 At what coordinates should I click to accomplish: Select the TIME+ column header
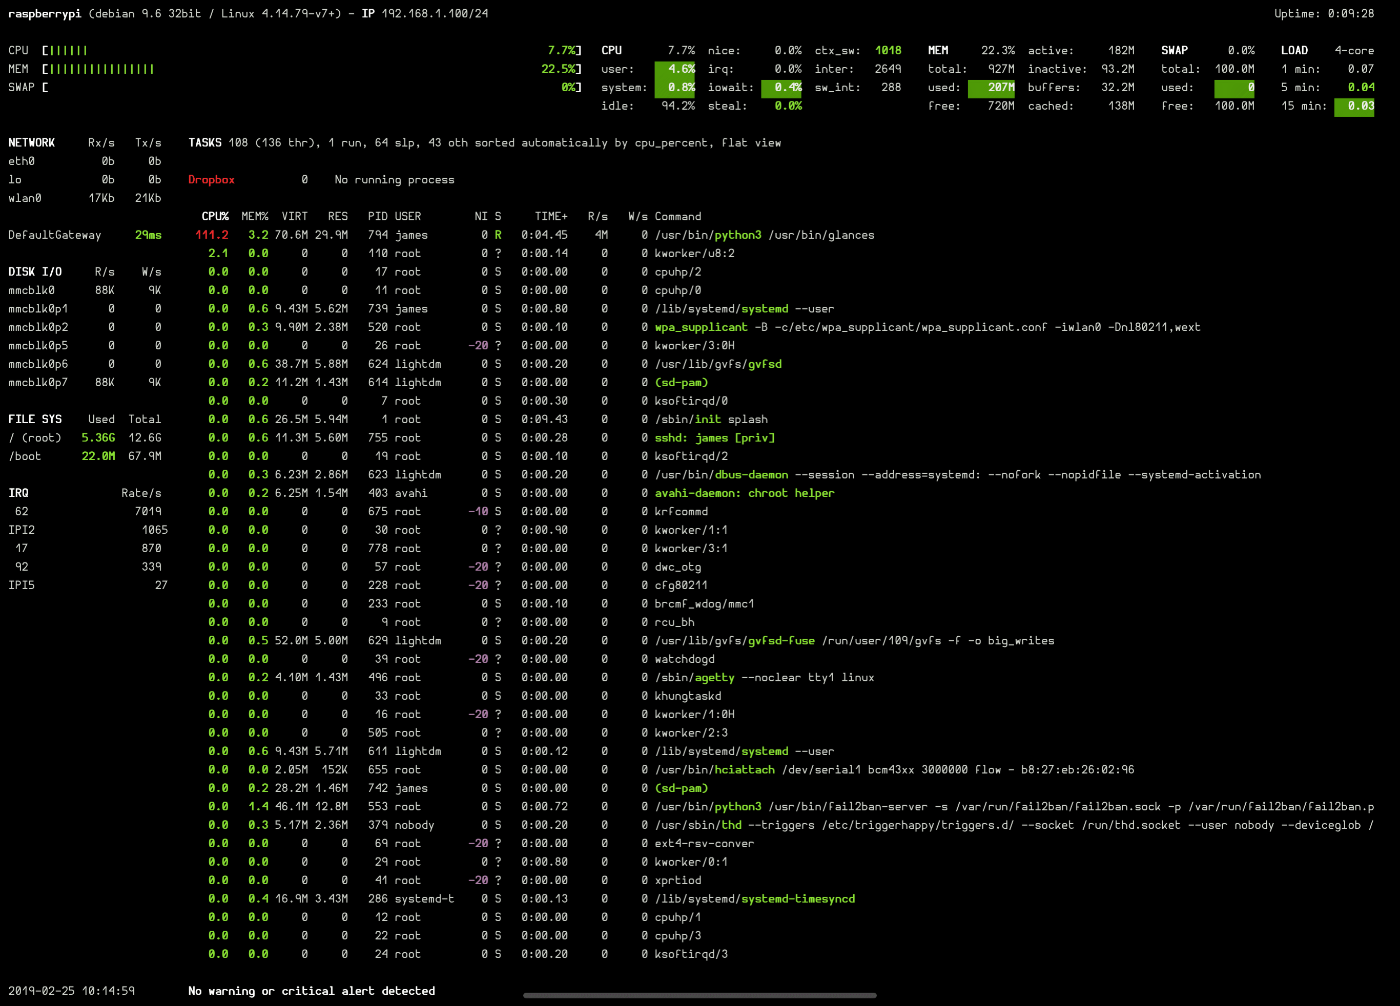point(551,216)
